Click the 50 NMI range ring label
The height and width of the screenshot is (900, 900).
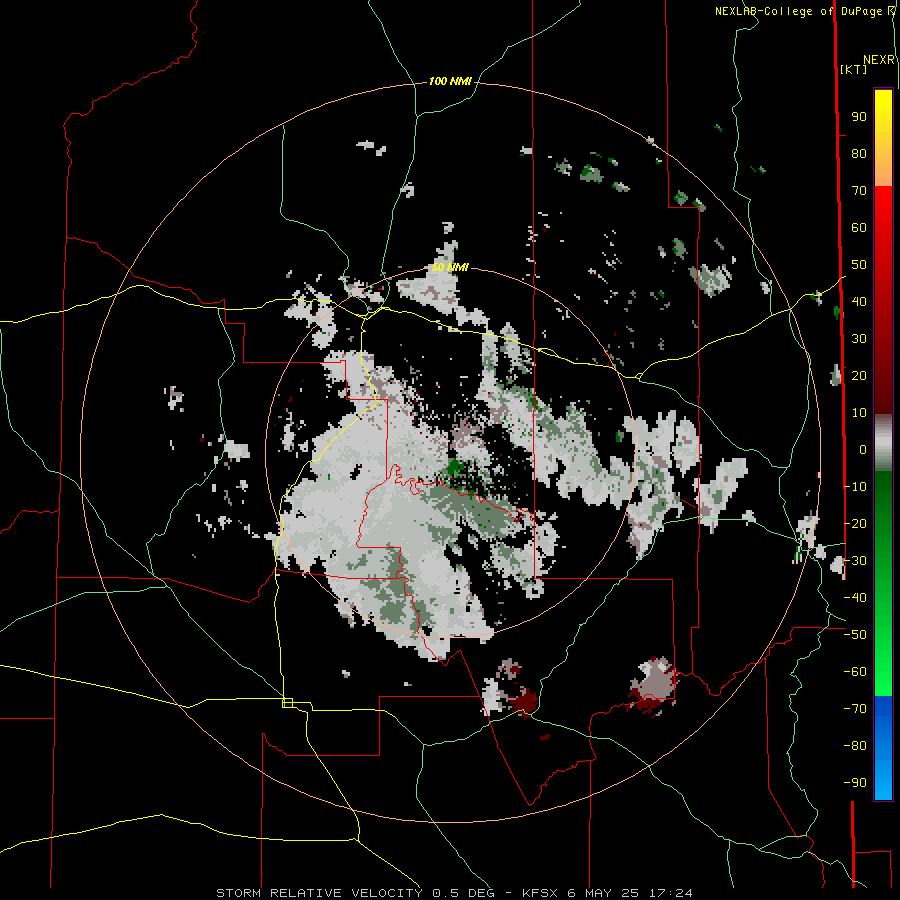click(x=450, y=267)
